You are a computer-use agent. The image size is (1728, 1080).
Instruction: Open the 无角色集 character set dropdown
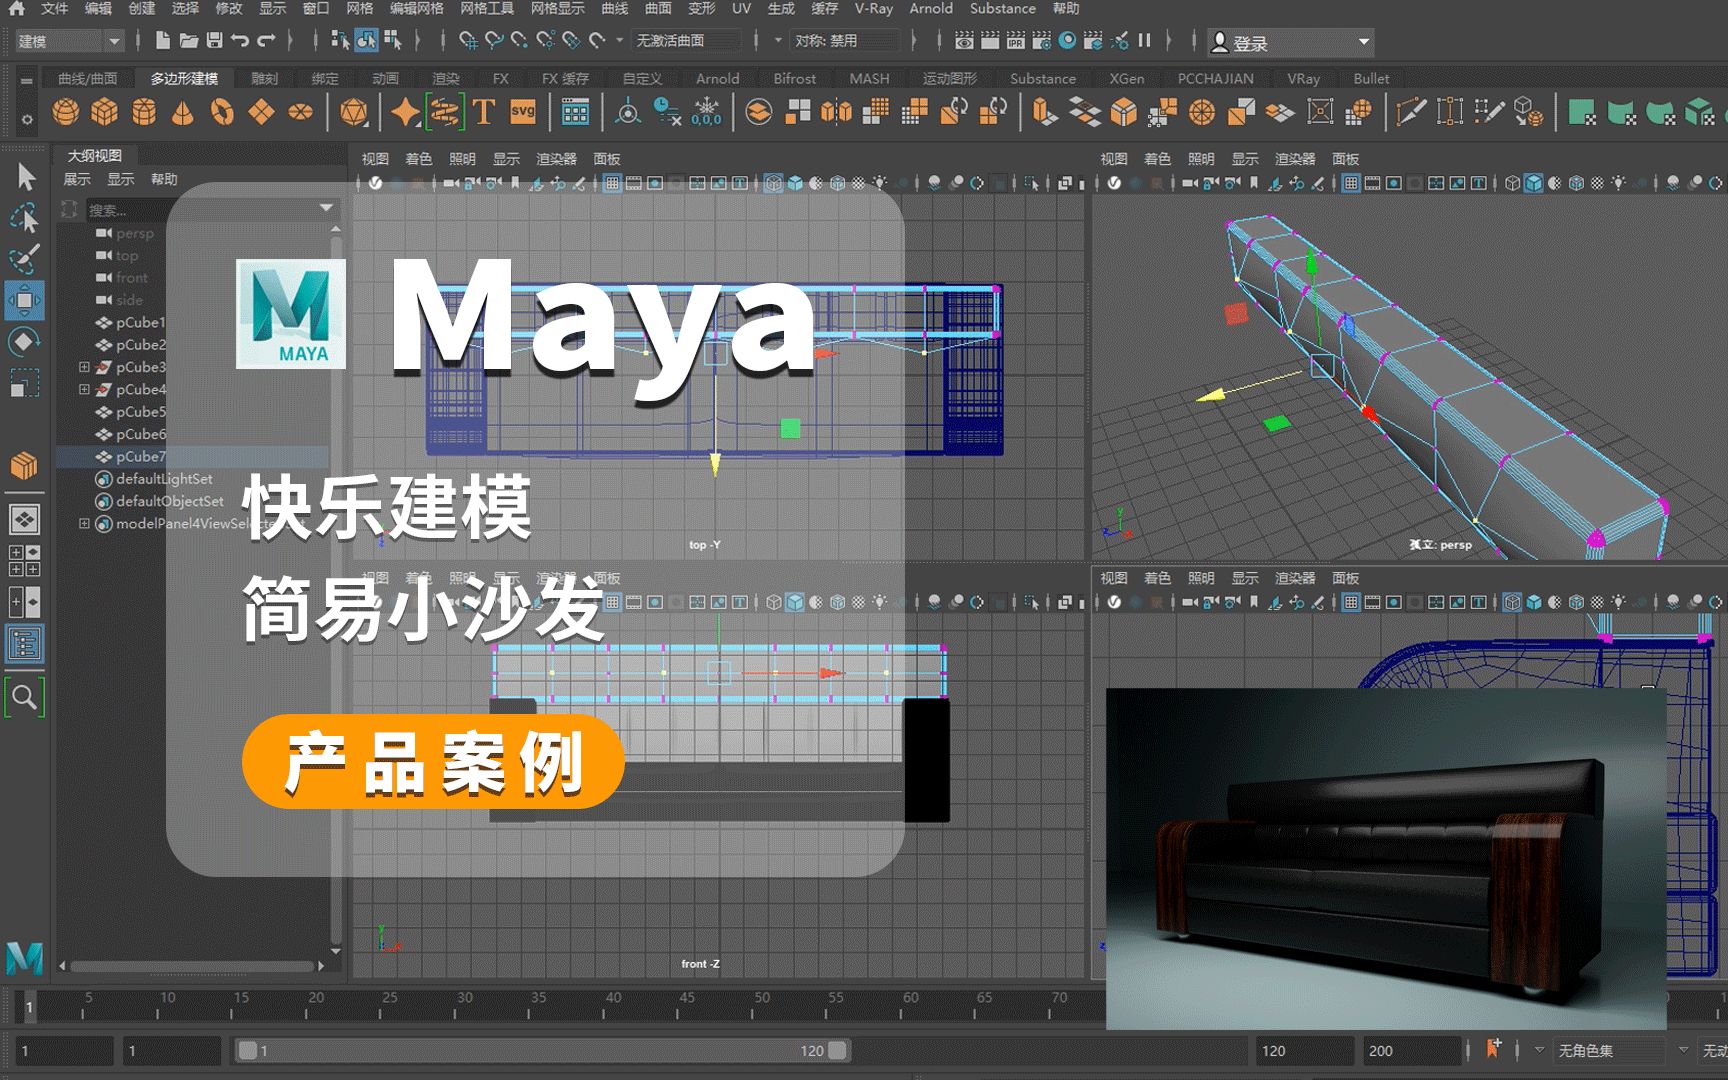tap(1609, 1050)
